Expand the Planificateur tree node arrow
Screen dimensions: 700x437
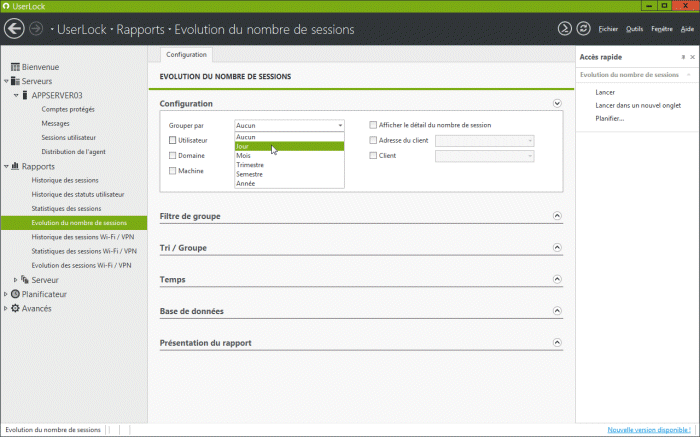click(x=6, y=294)
